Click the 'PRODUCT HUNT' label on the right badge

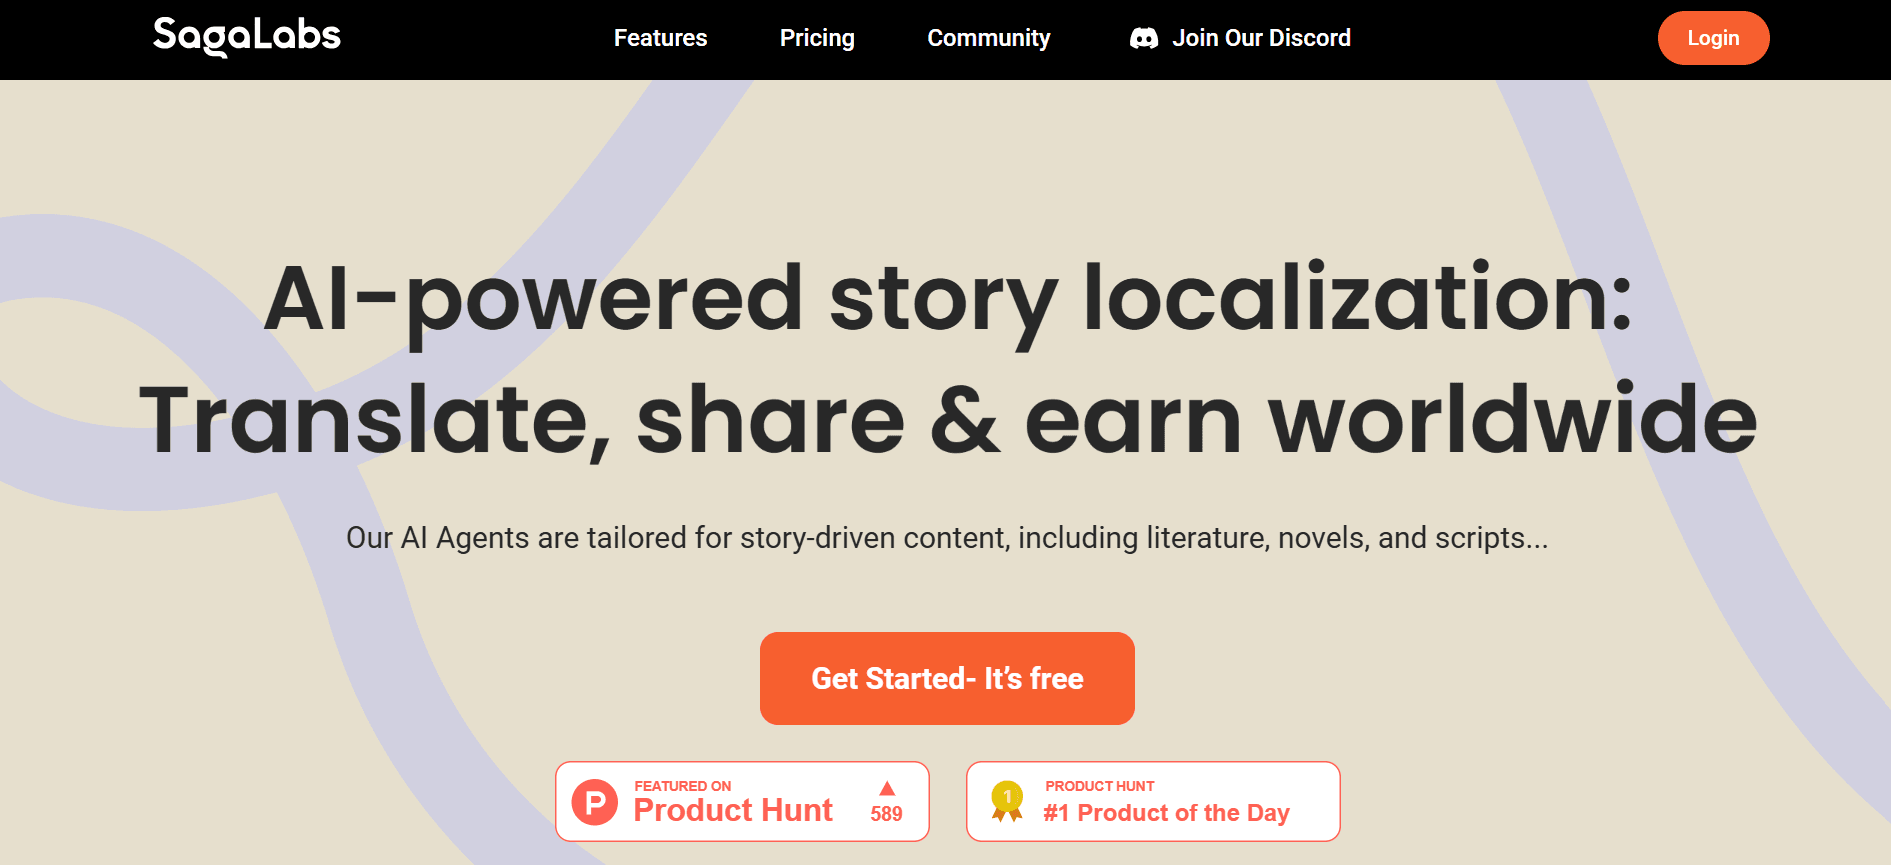(x=1100, y=786)
